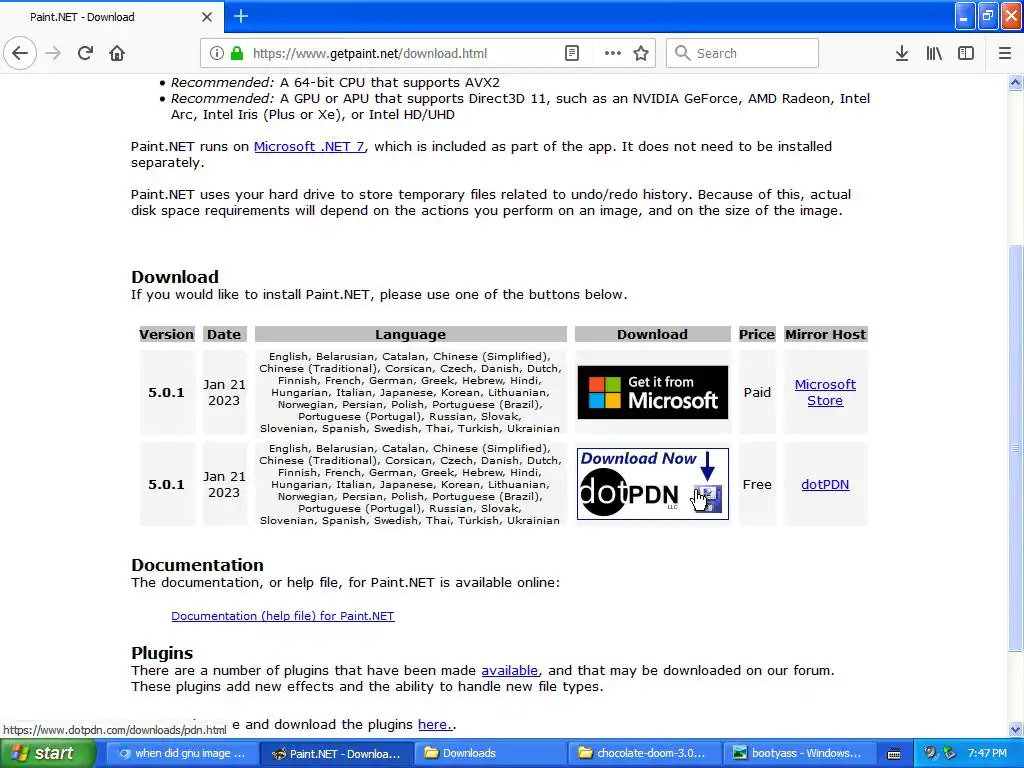The height and width of the screenshot is (768, 1024).
Task: Close the Paint.NET - Download tab
Action: click(x=206, y=17)
